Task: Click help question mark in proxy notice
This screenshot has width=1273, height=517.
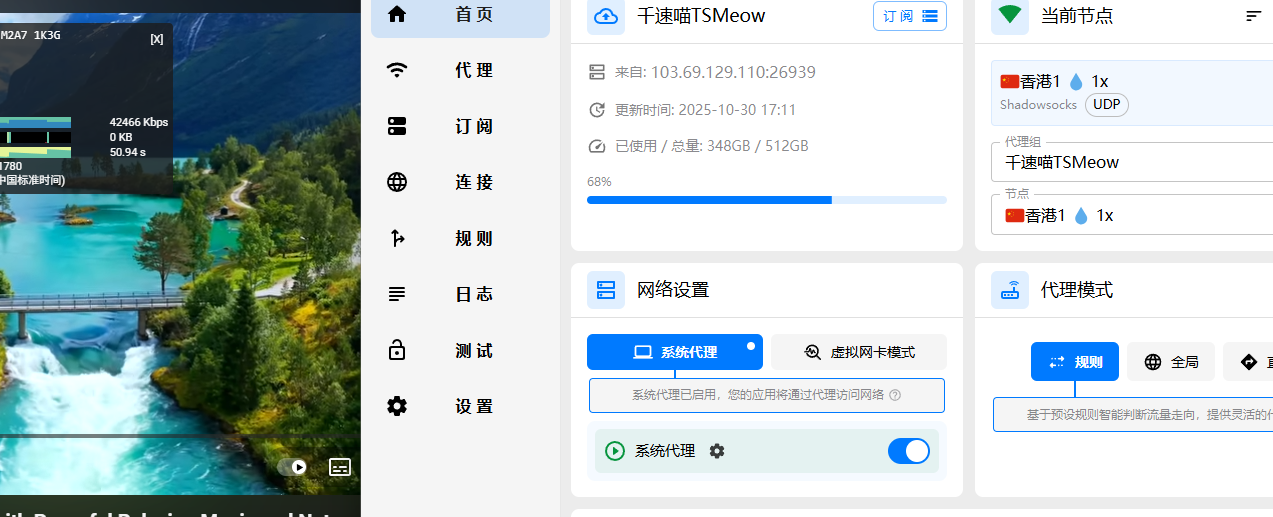Action: (895, 395)
